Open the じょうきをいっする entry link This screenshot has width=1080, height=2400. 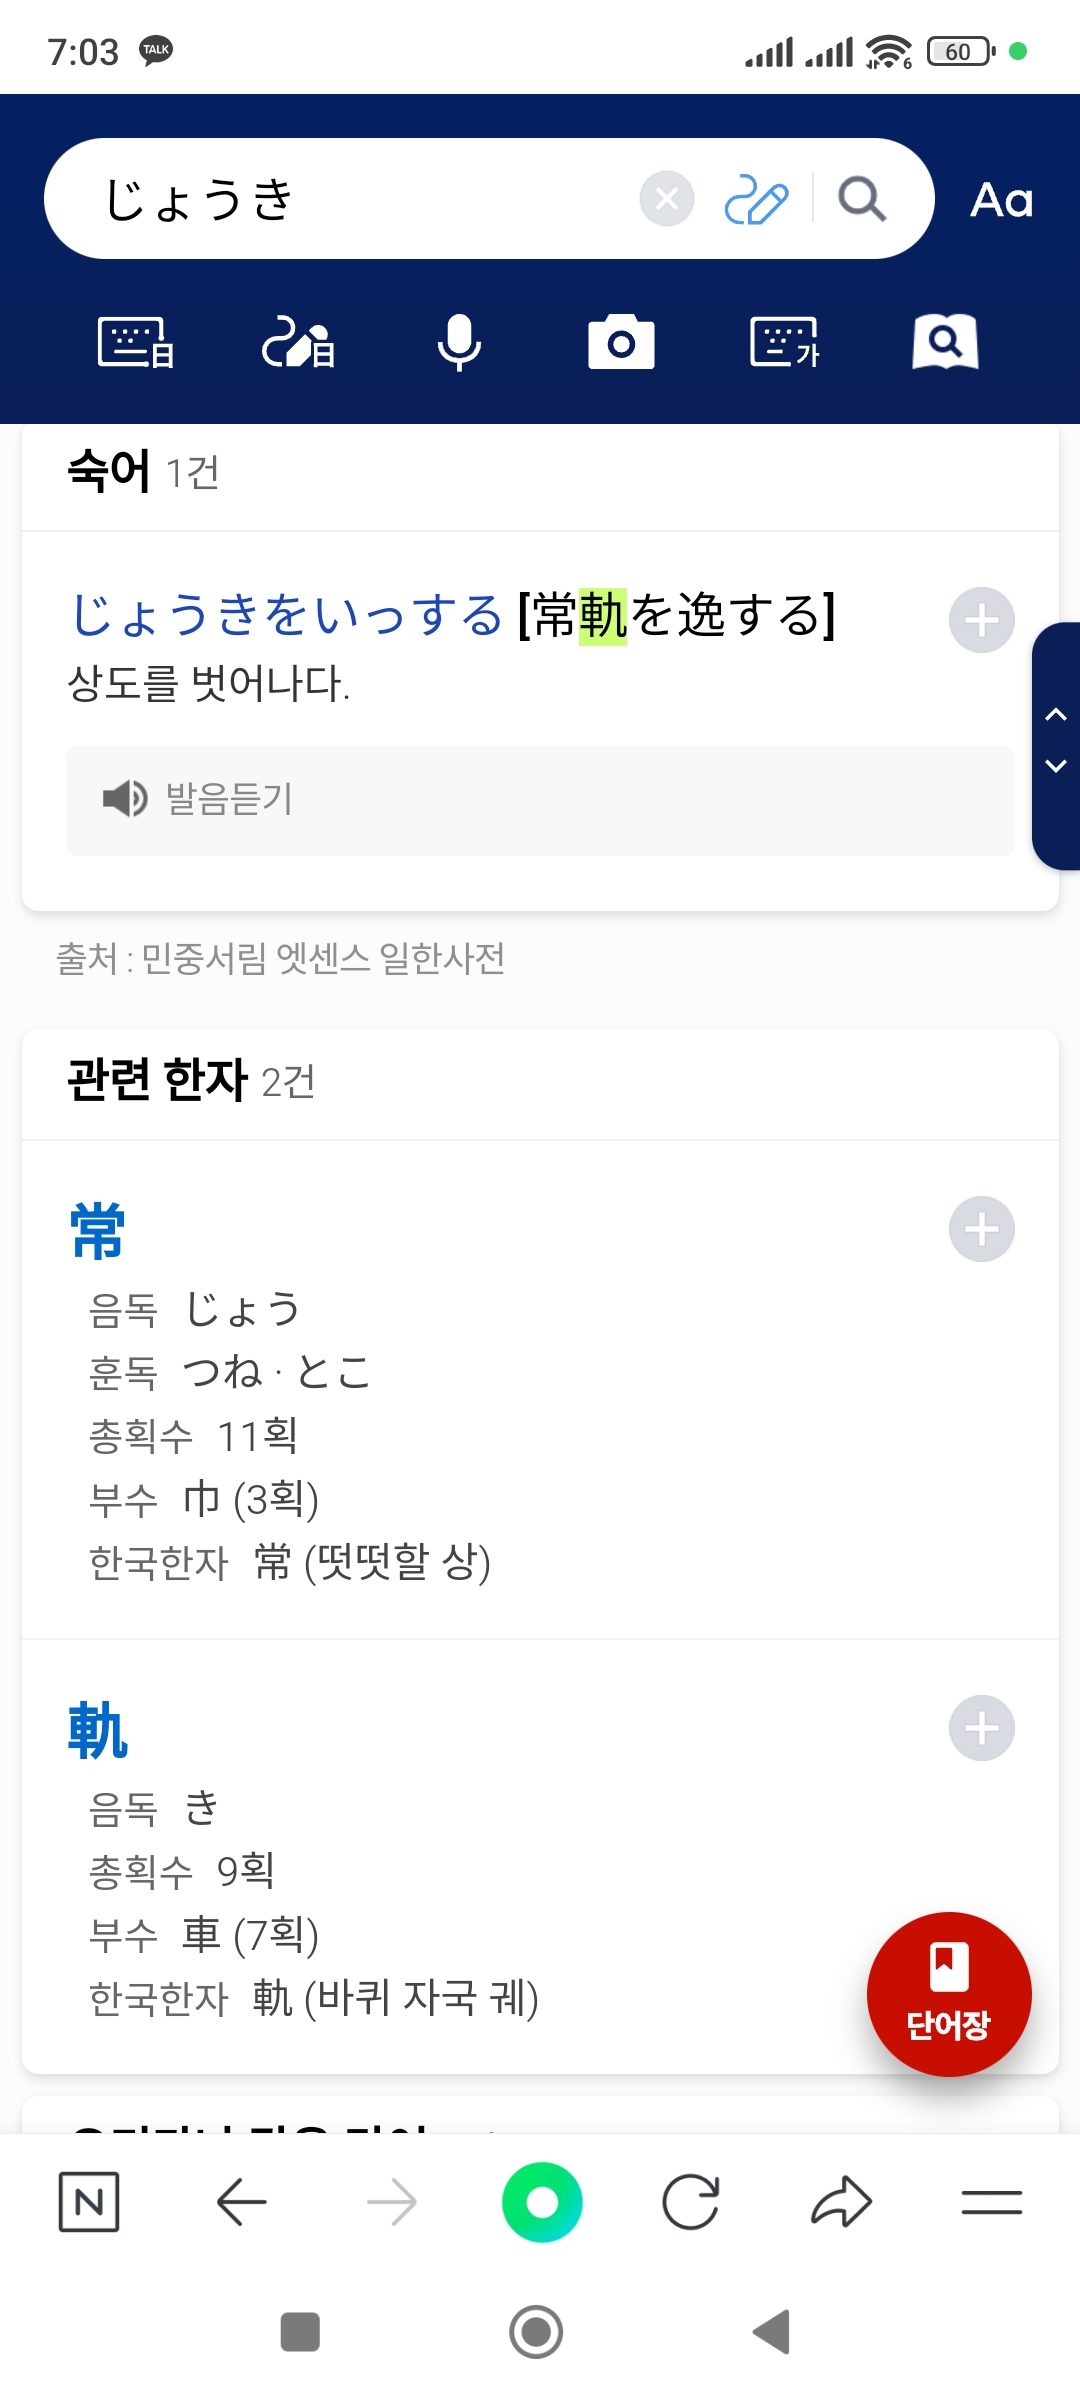(x=286, y=614)
